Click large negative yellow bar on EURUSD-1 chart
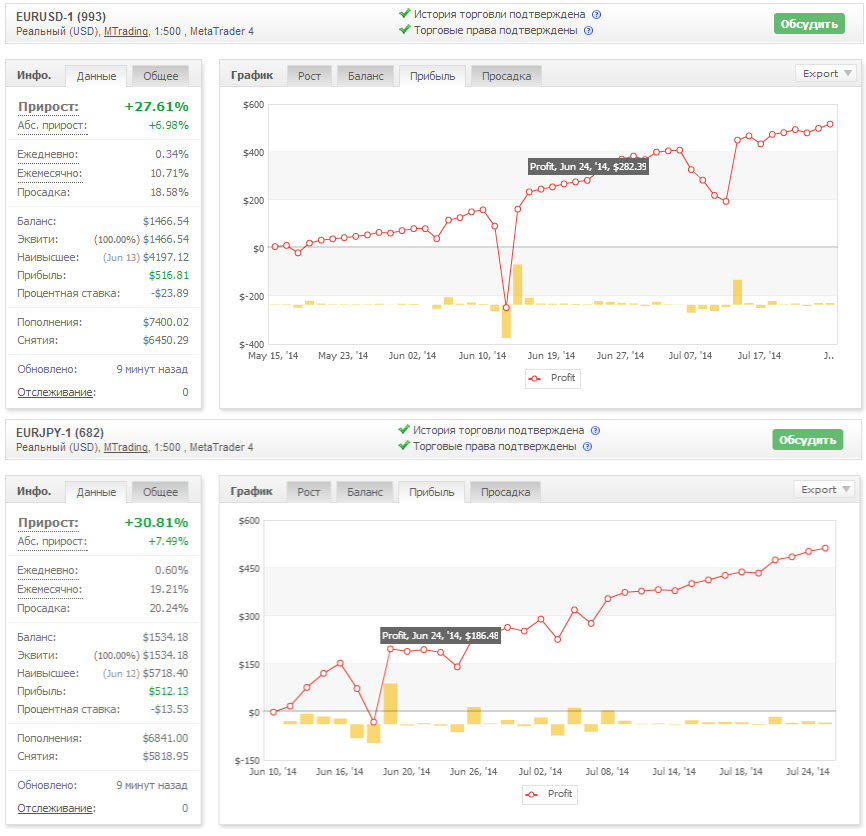The image size is (866, 836). (506, 321)
